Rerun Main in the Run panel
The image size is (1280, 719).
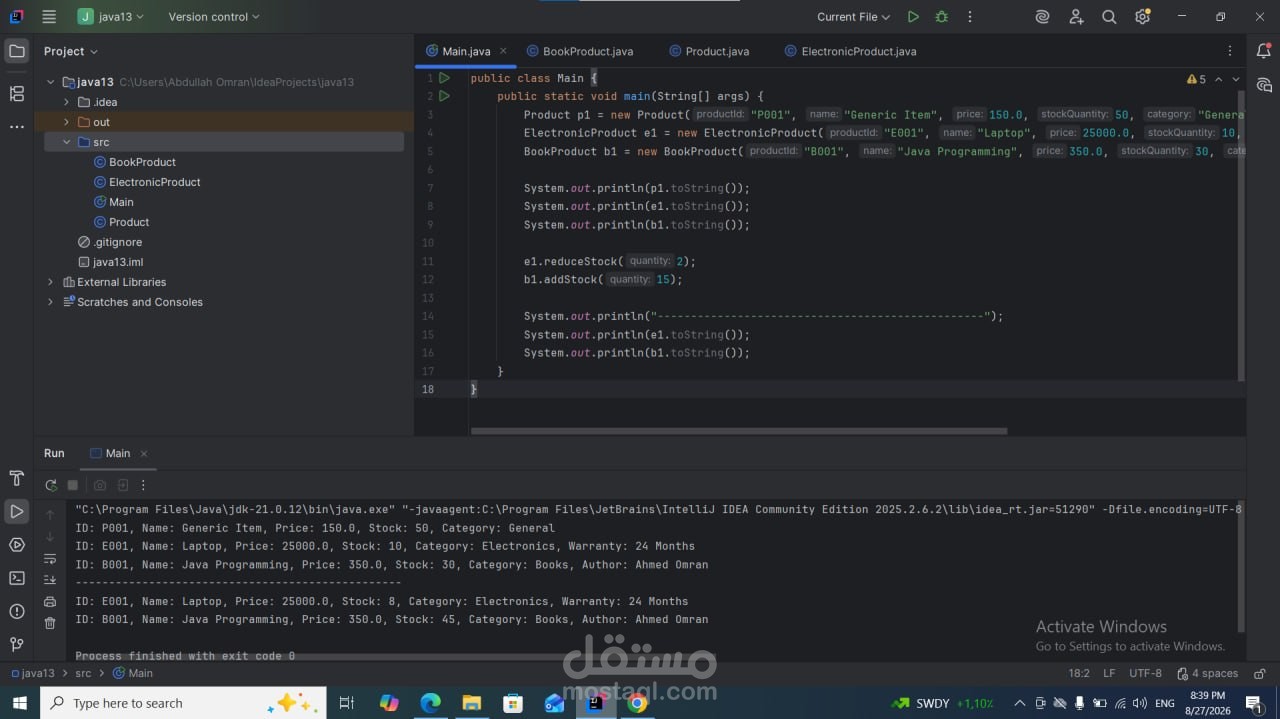(51, 485)
